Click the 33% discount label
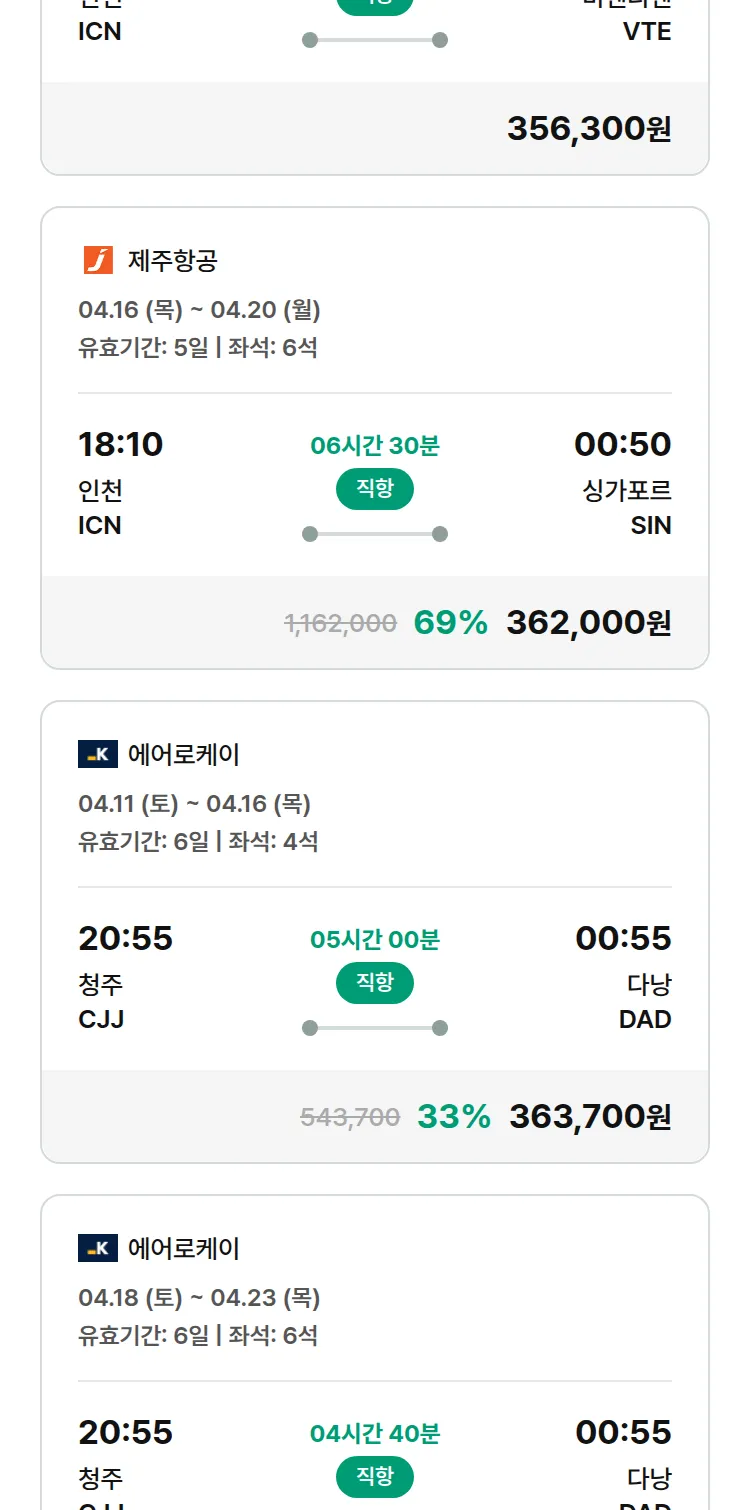This screenshot has height=1510, width=750. pos(454,1117)
